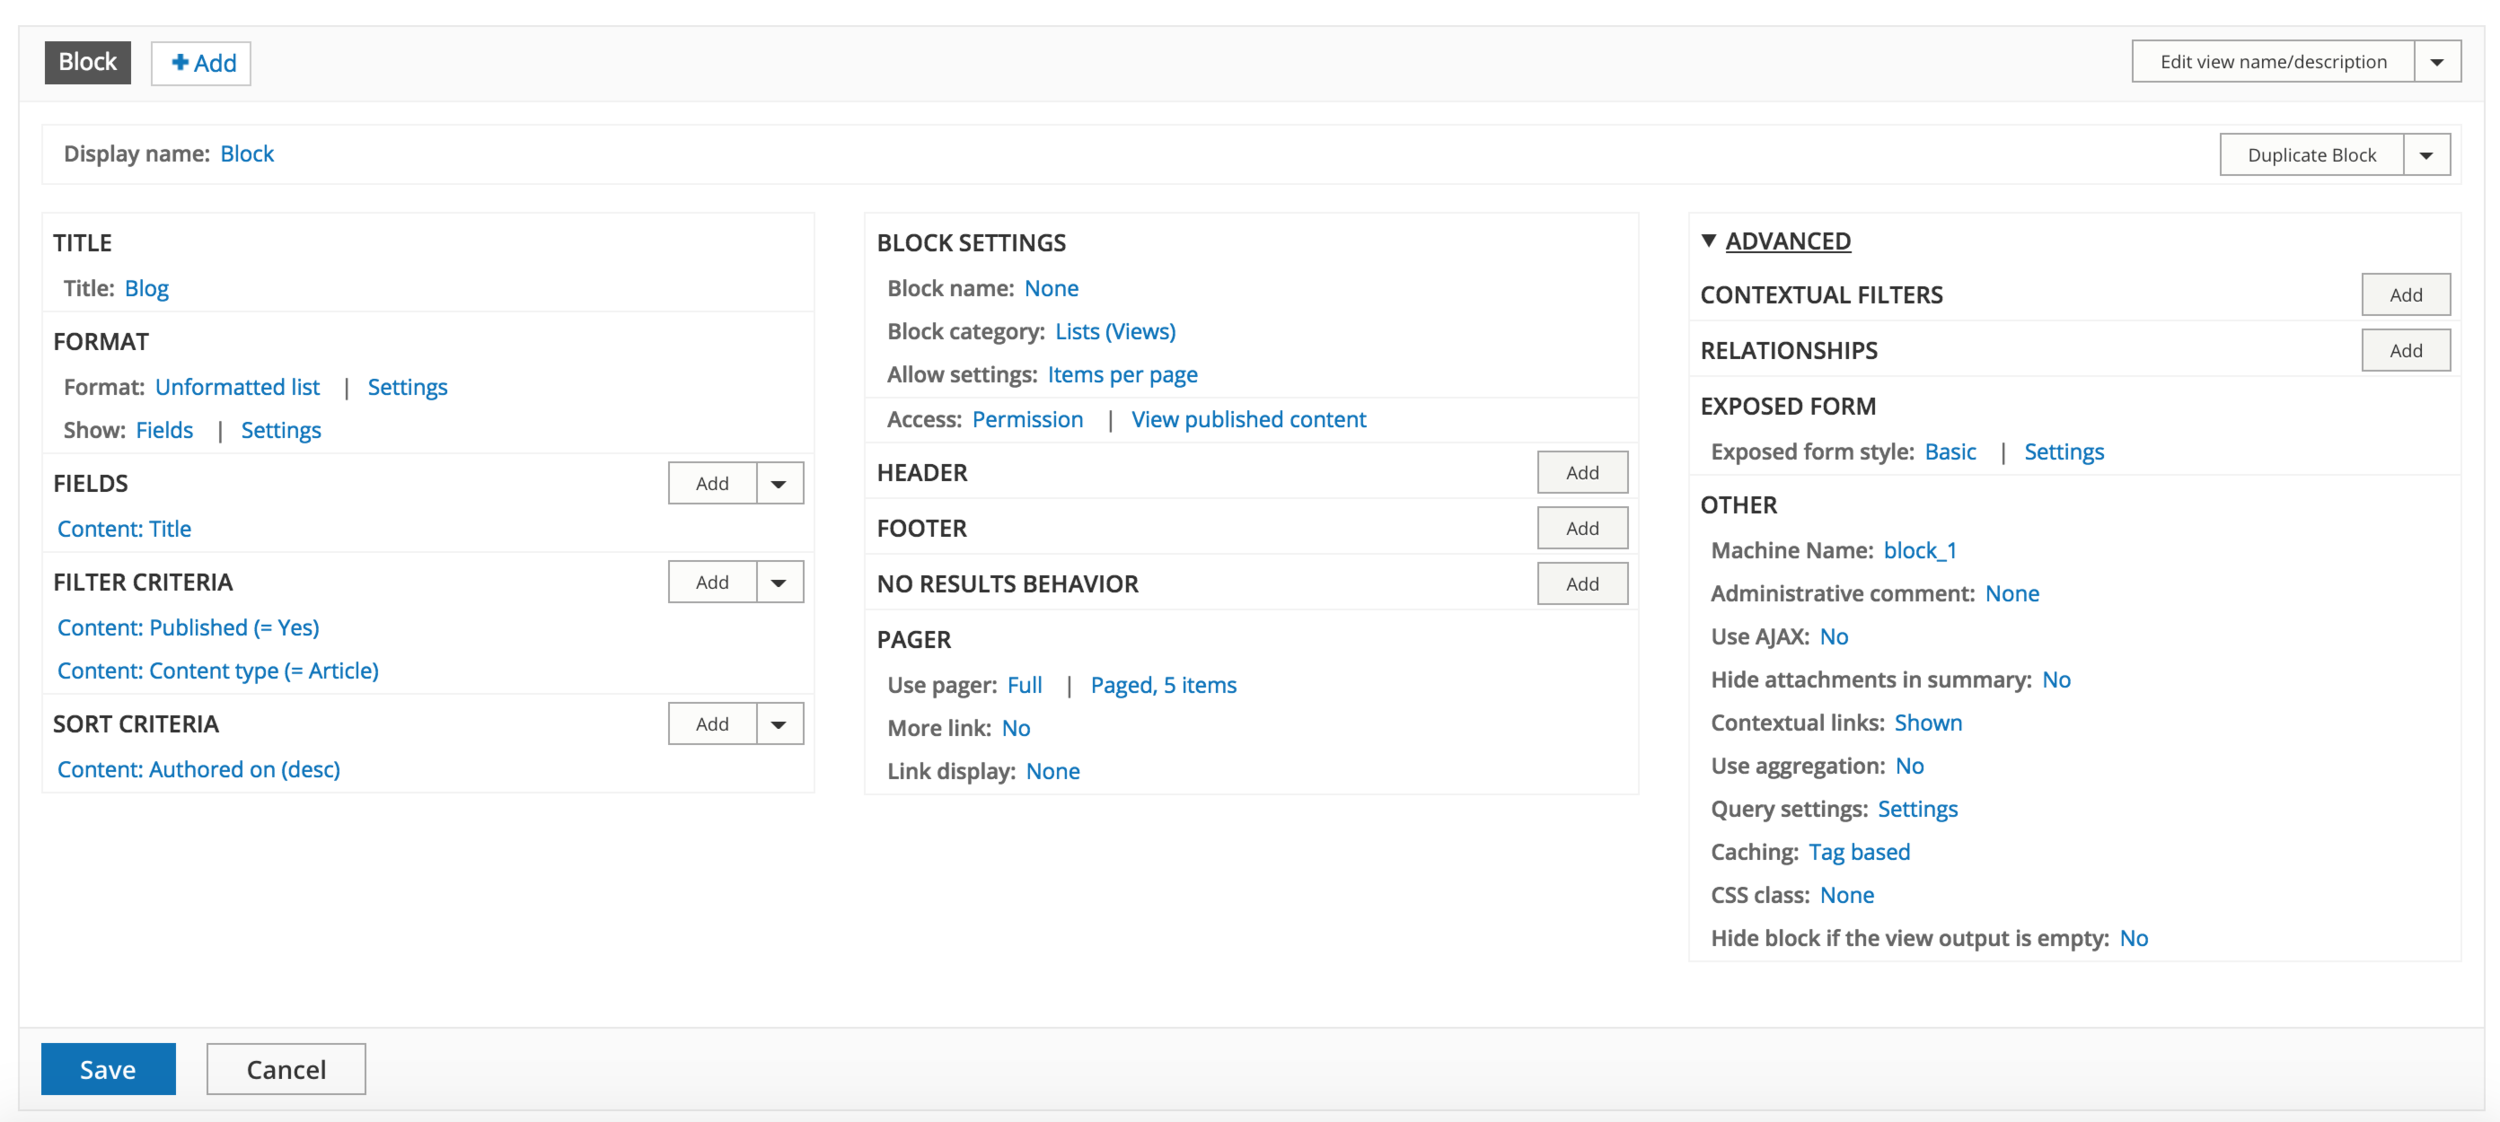The image size is (2500, 1122).
Task: Click the plus Add display button
Action: pos(201,63)
